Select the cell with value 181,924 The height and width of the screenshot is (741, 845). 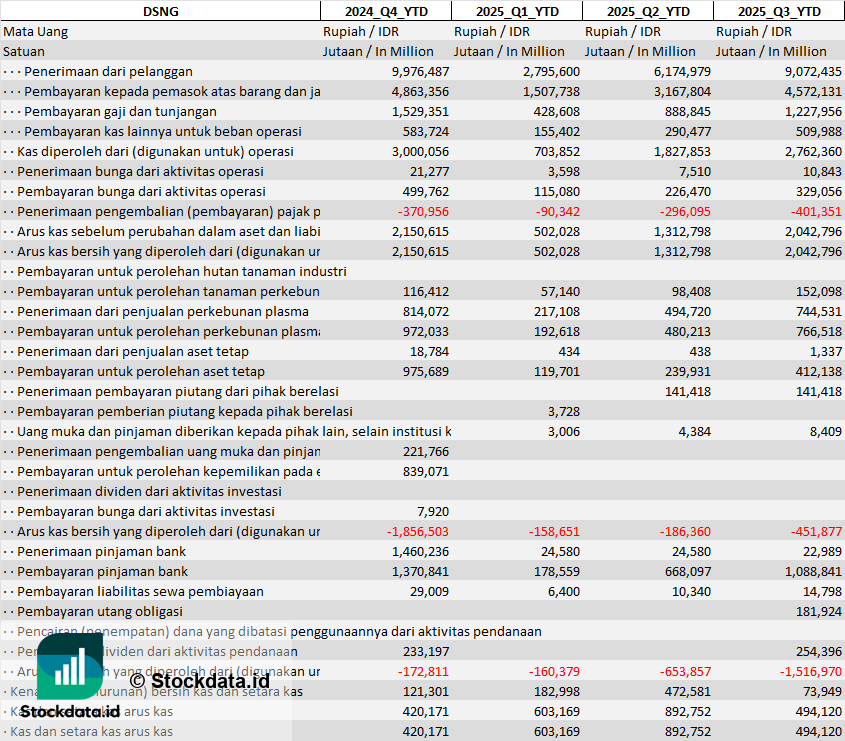click(x=818, y=611)
